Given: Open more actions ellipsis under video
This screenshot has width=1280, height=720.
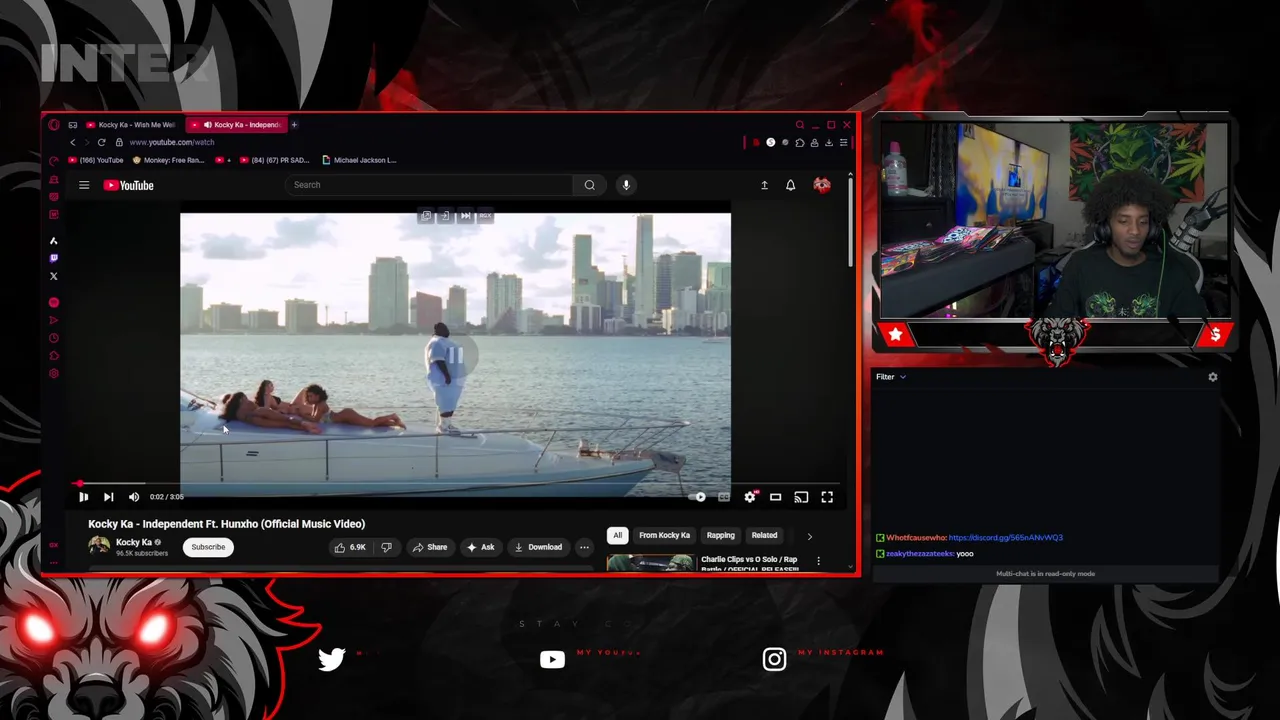Looking at the screenshot, I should 584,547.
